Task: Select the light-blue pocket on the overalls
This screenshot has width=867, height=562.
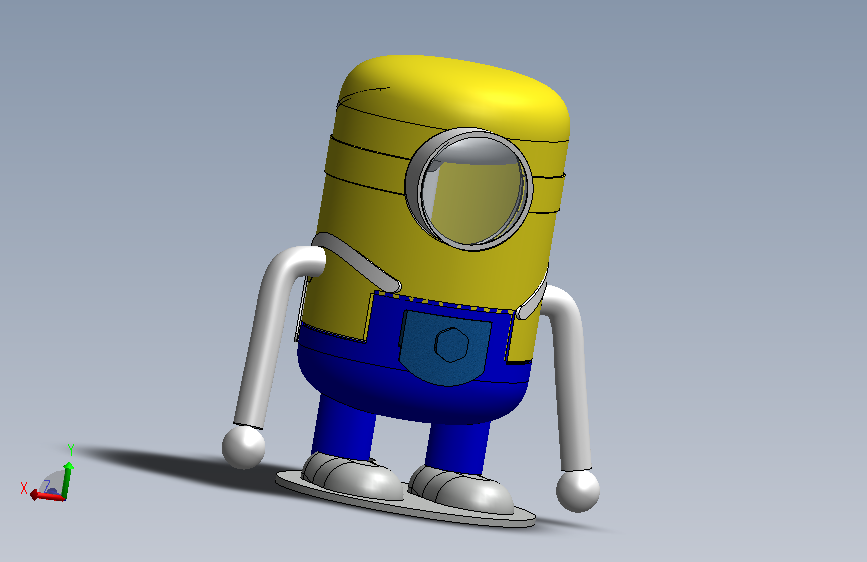Action: pyautogui.click(x=446, y=347)
